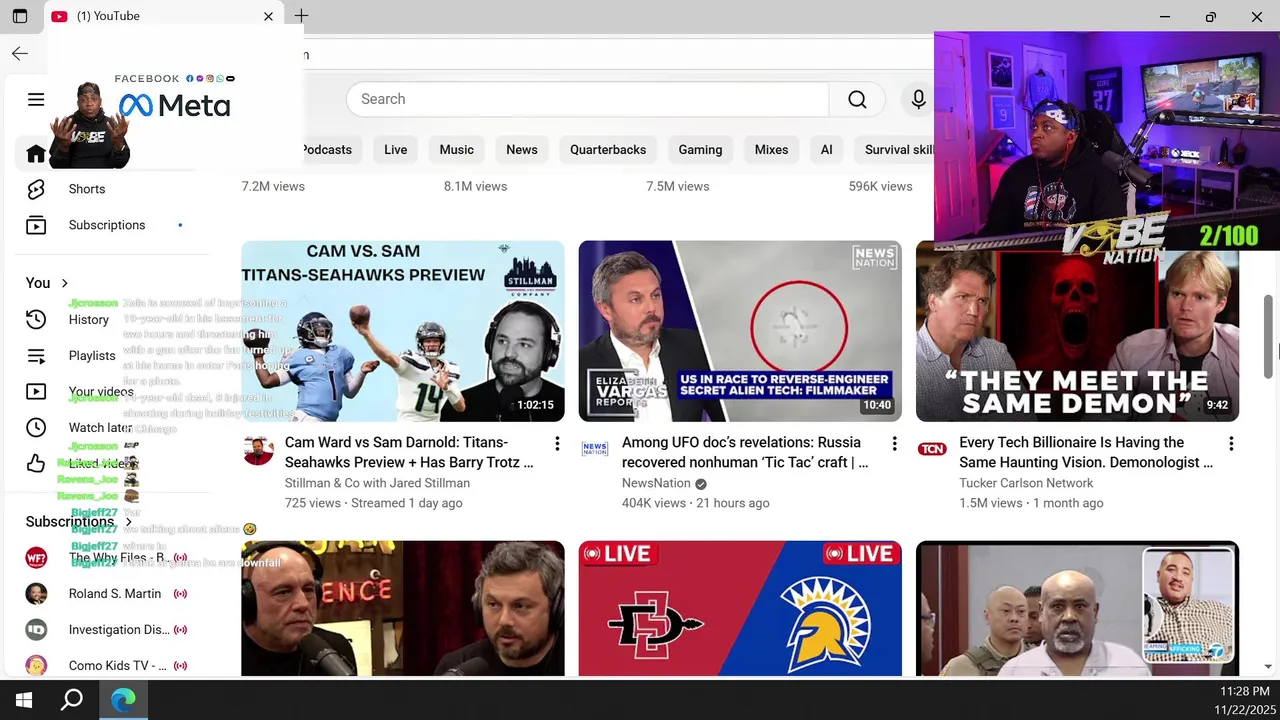Image resolution: width=1280 pixels, height=720 pixels.
Task: Close the (1) YouTube tab
Action: click(268, 16)
